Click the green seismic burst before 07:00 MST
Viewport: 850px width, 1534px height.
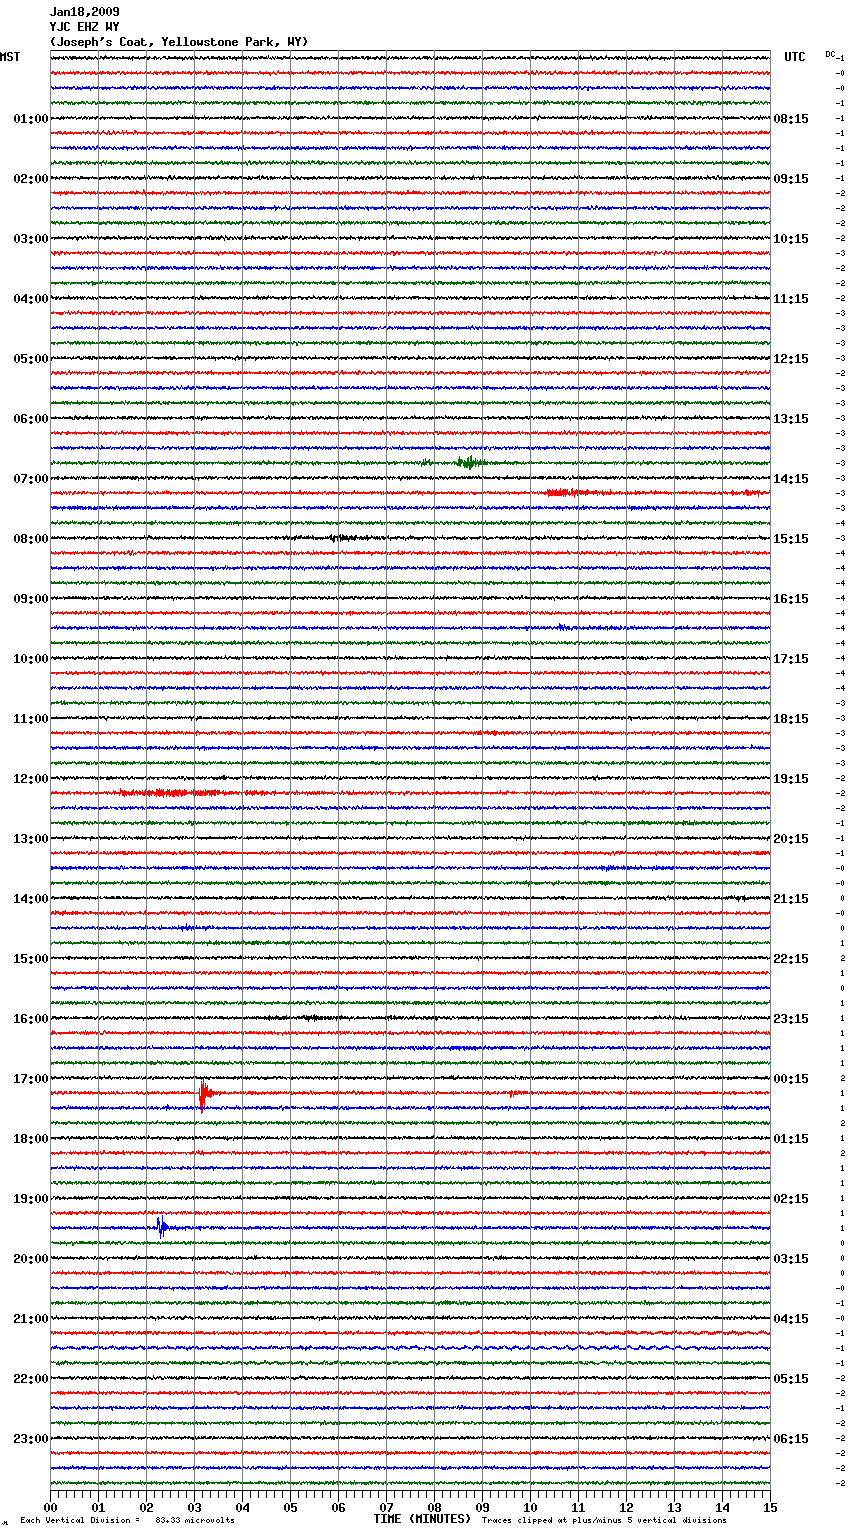(x=469, y=462)
